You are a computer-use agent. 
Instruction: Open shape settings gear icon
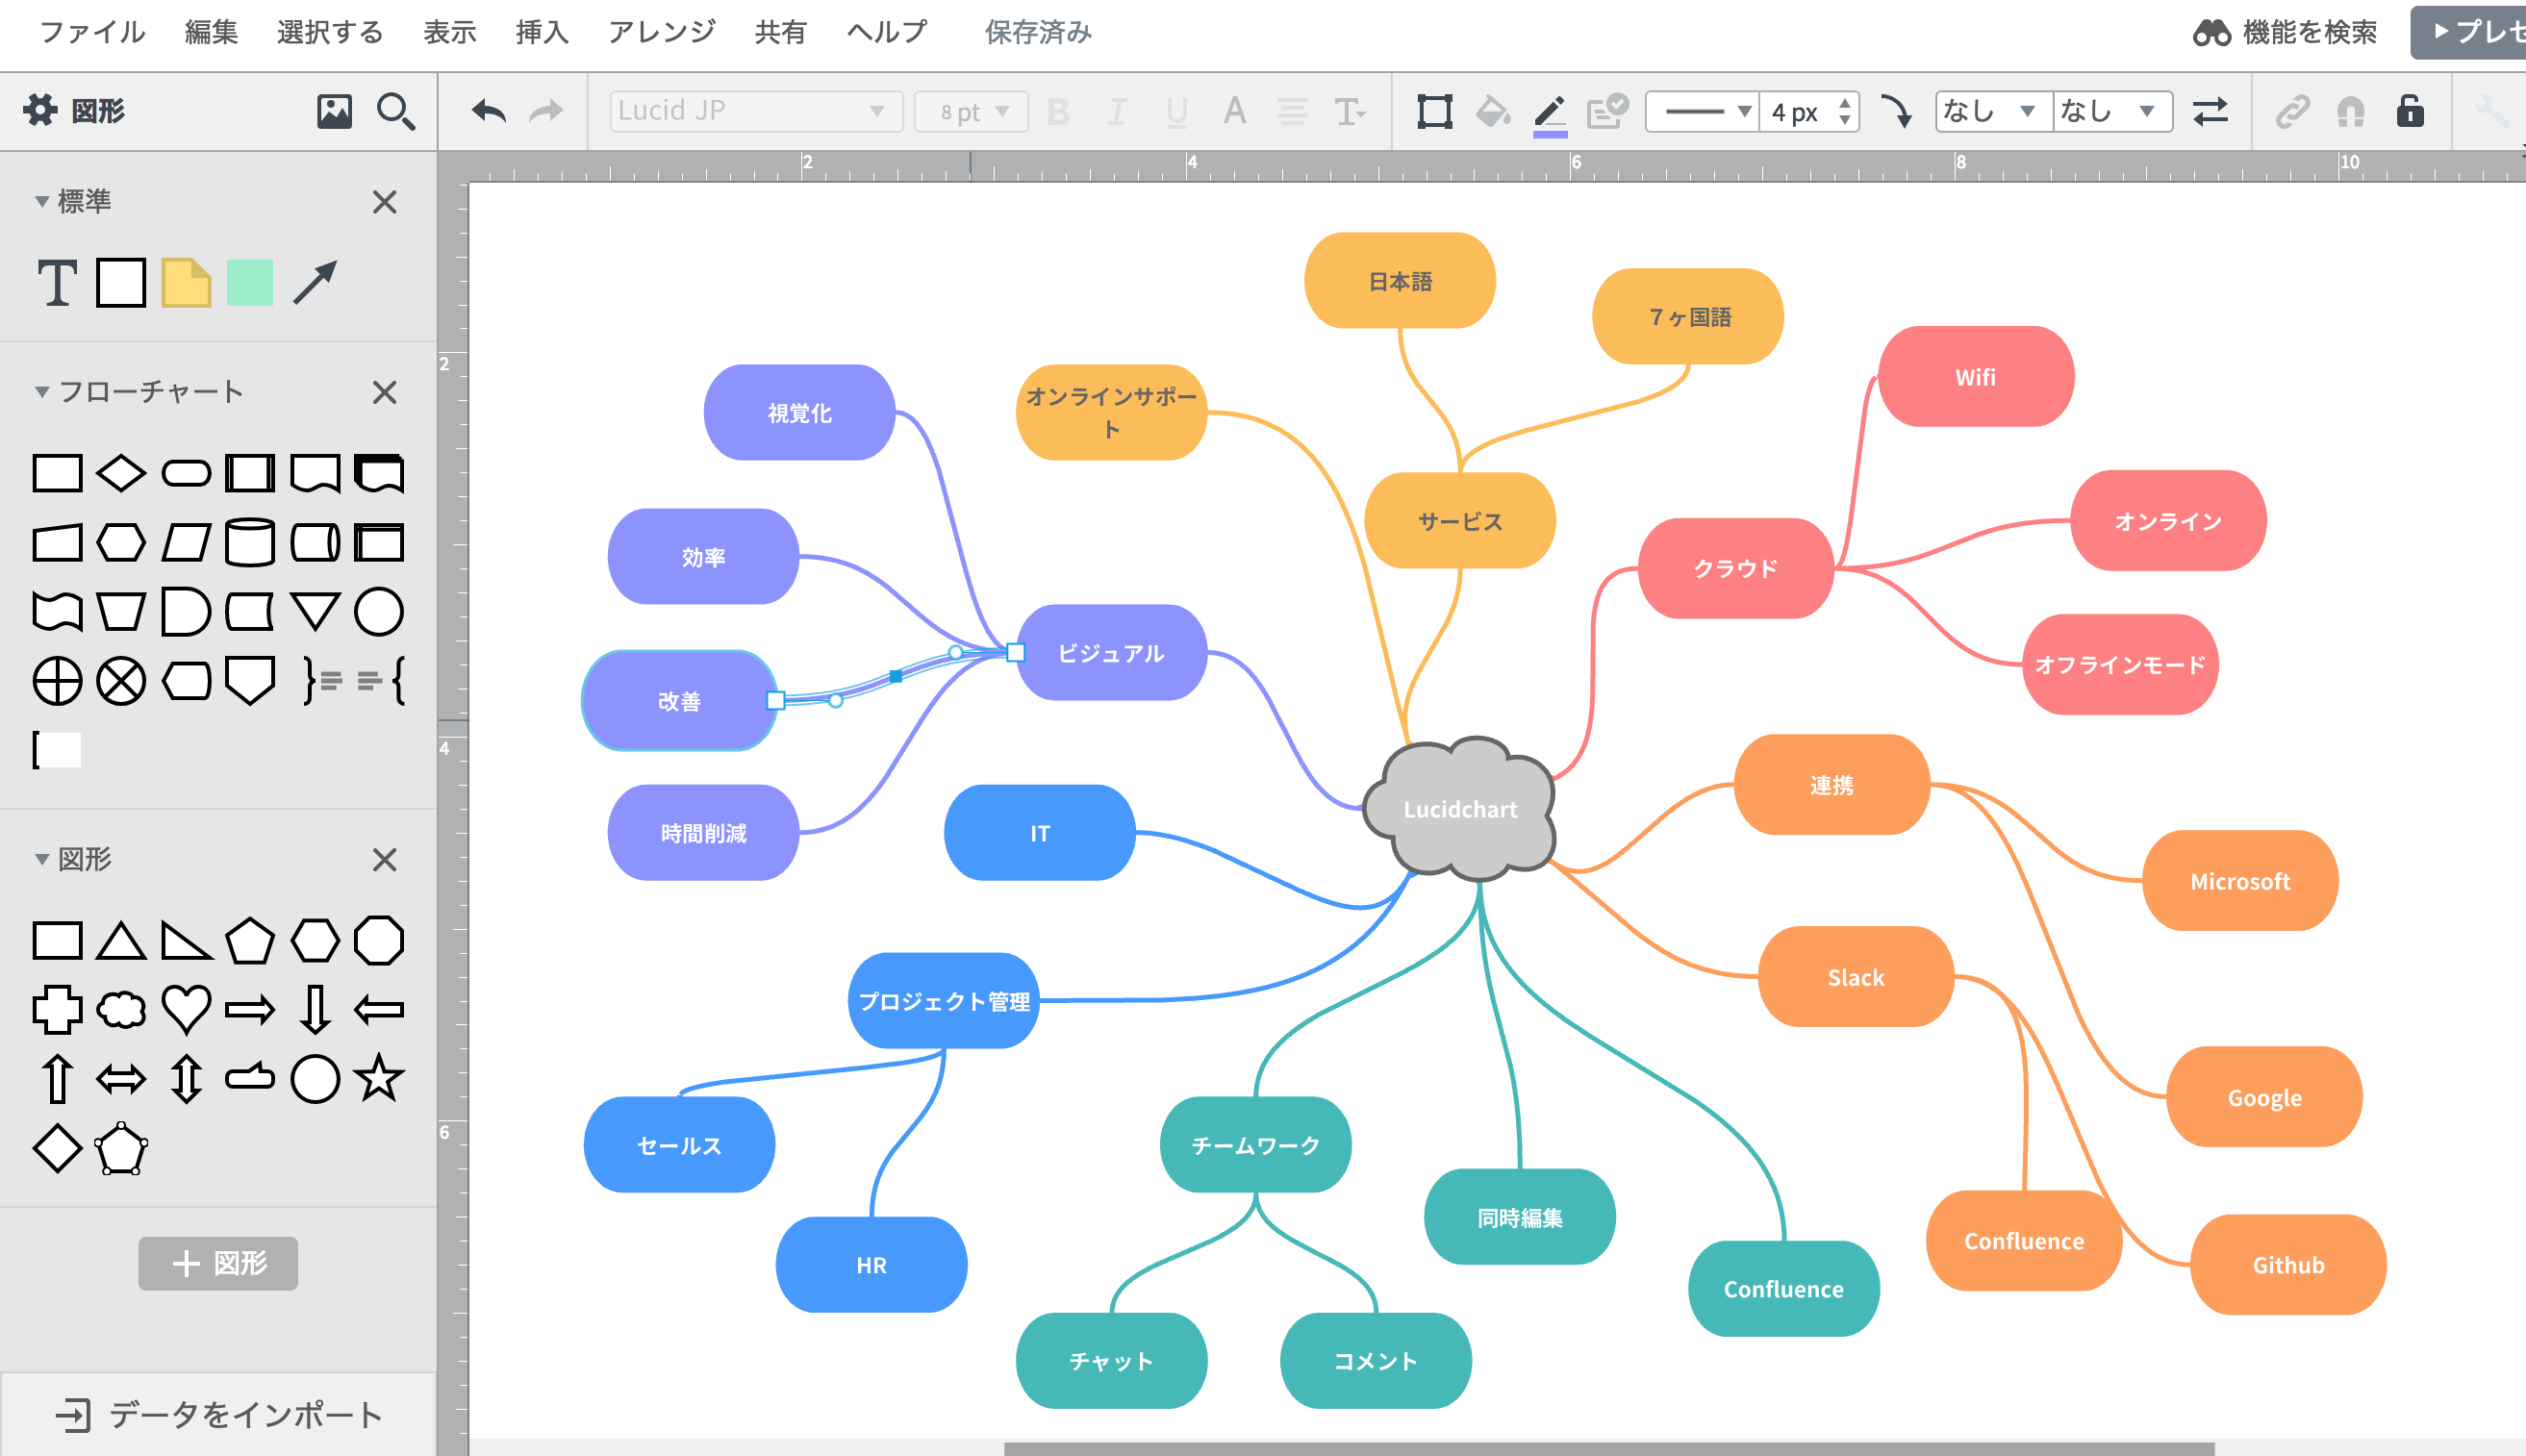click(x=41, y=110)
